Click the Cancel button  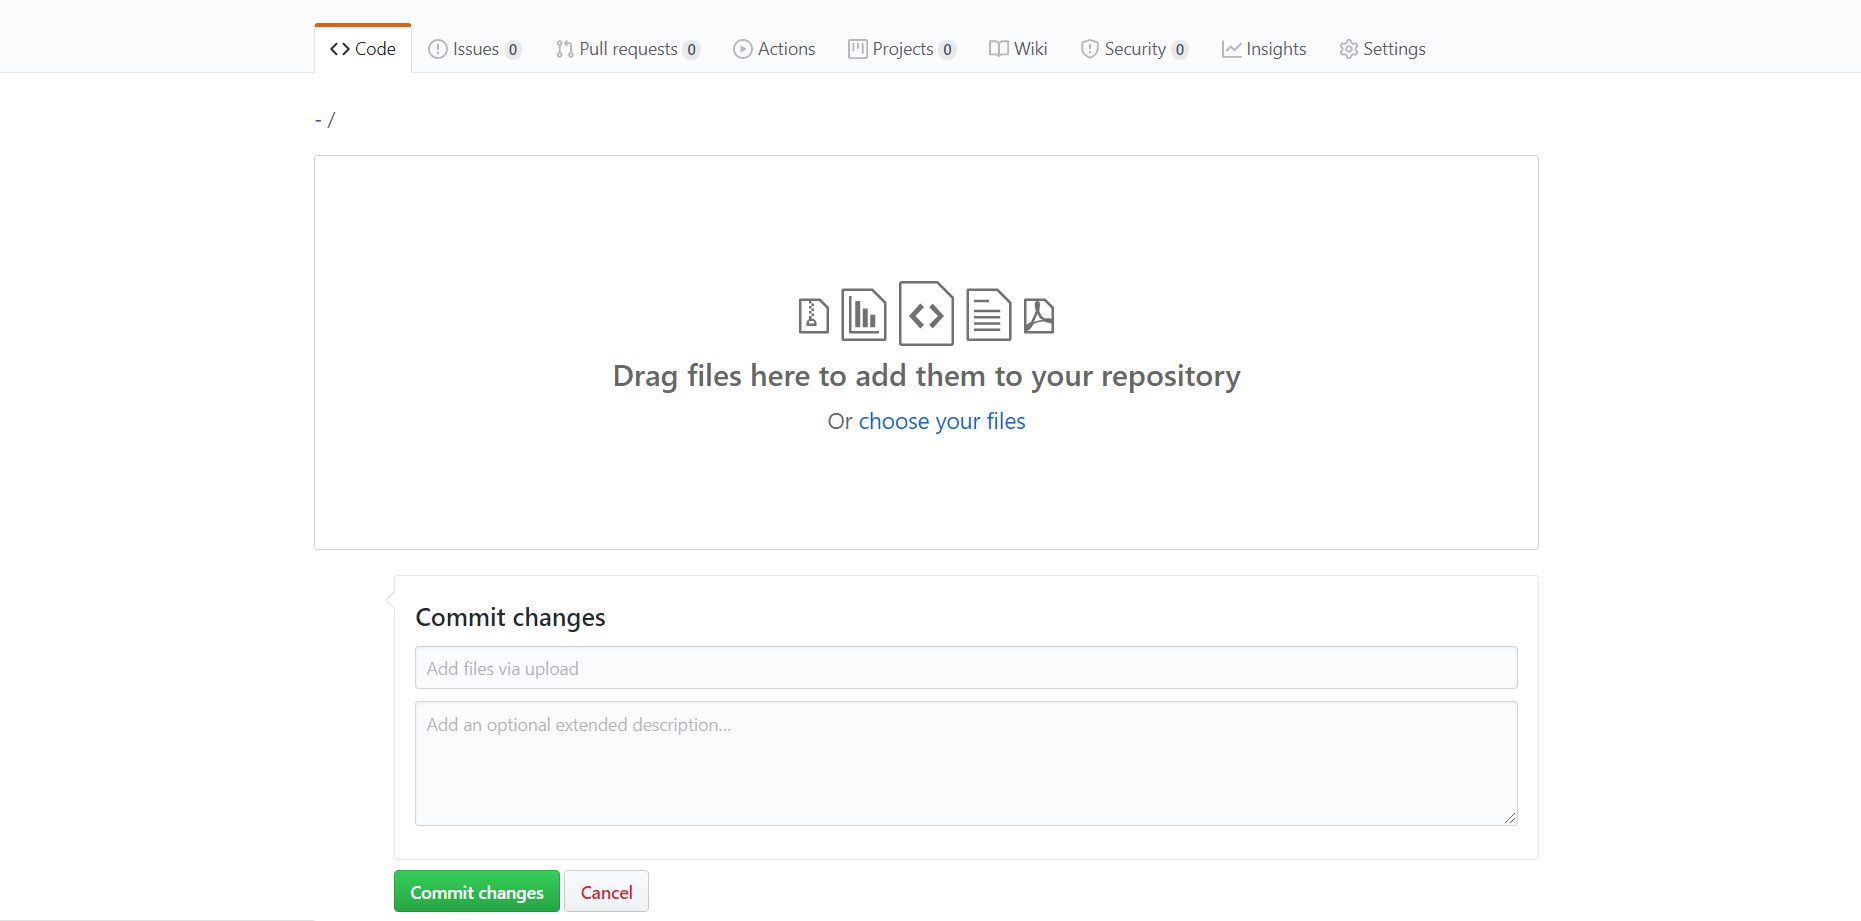[606, 891]
